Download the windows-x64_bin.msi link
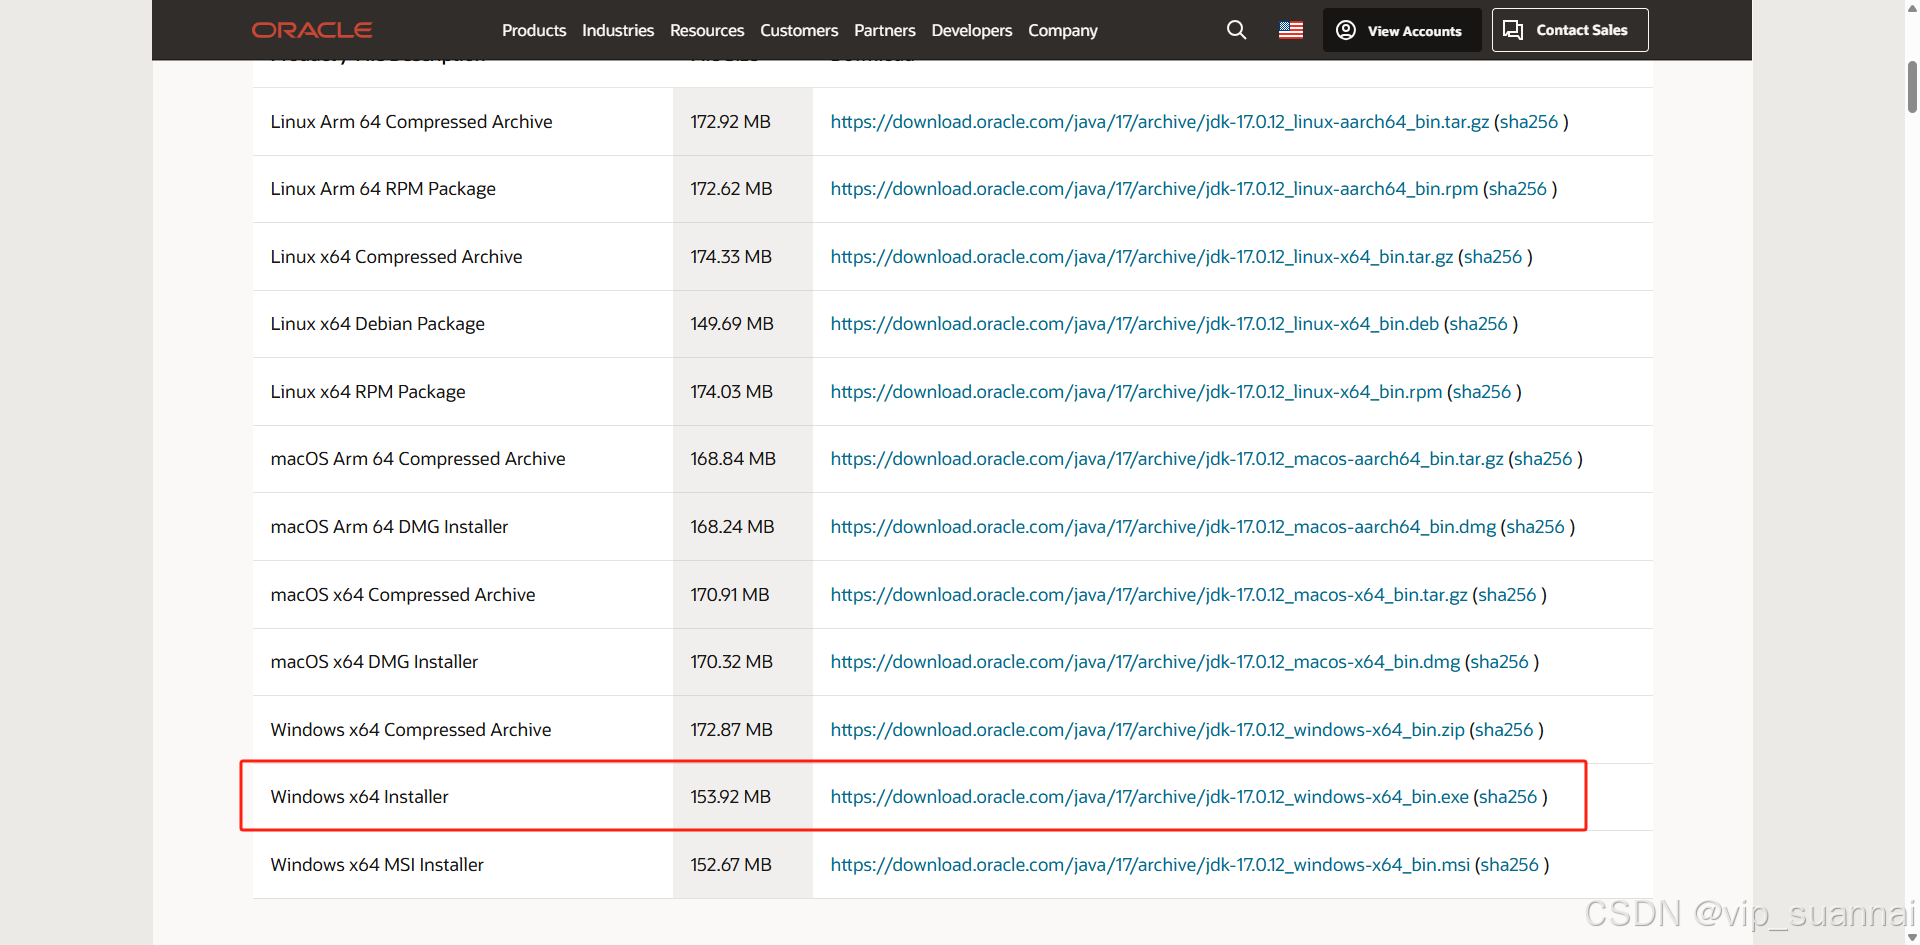This screenshot has height=945, width=1920. coord(1150,865)
